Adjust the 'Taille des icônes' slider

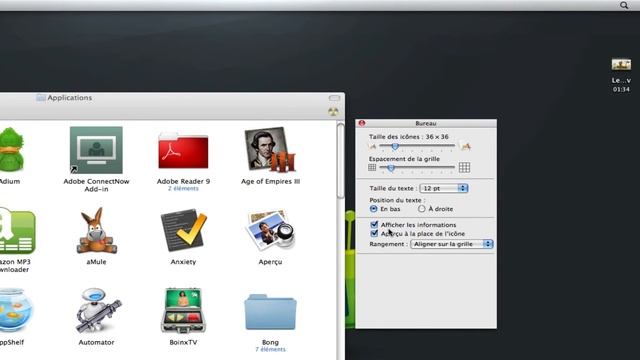(x=395, y=146)
